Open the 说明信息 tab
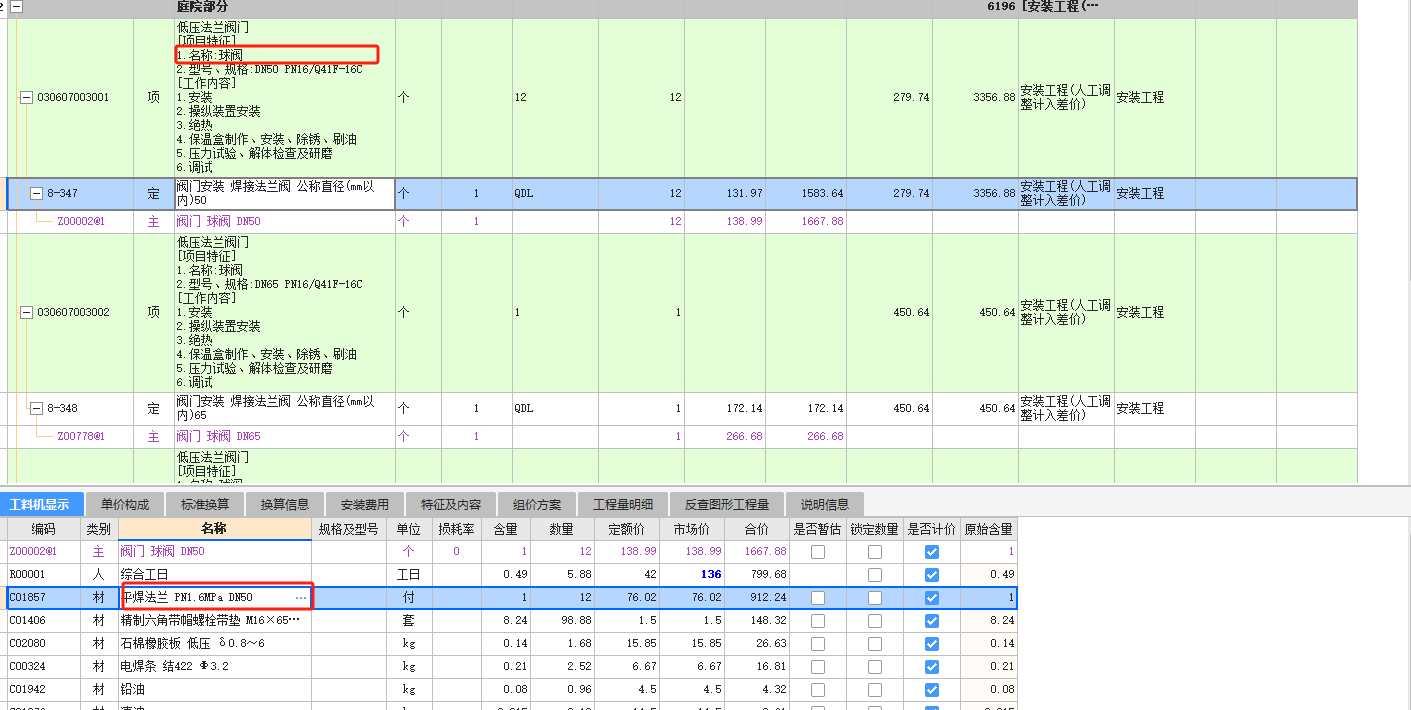The height and width of the screenshot is (710, 1411). [x=825, y=504]
